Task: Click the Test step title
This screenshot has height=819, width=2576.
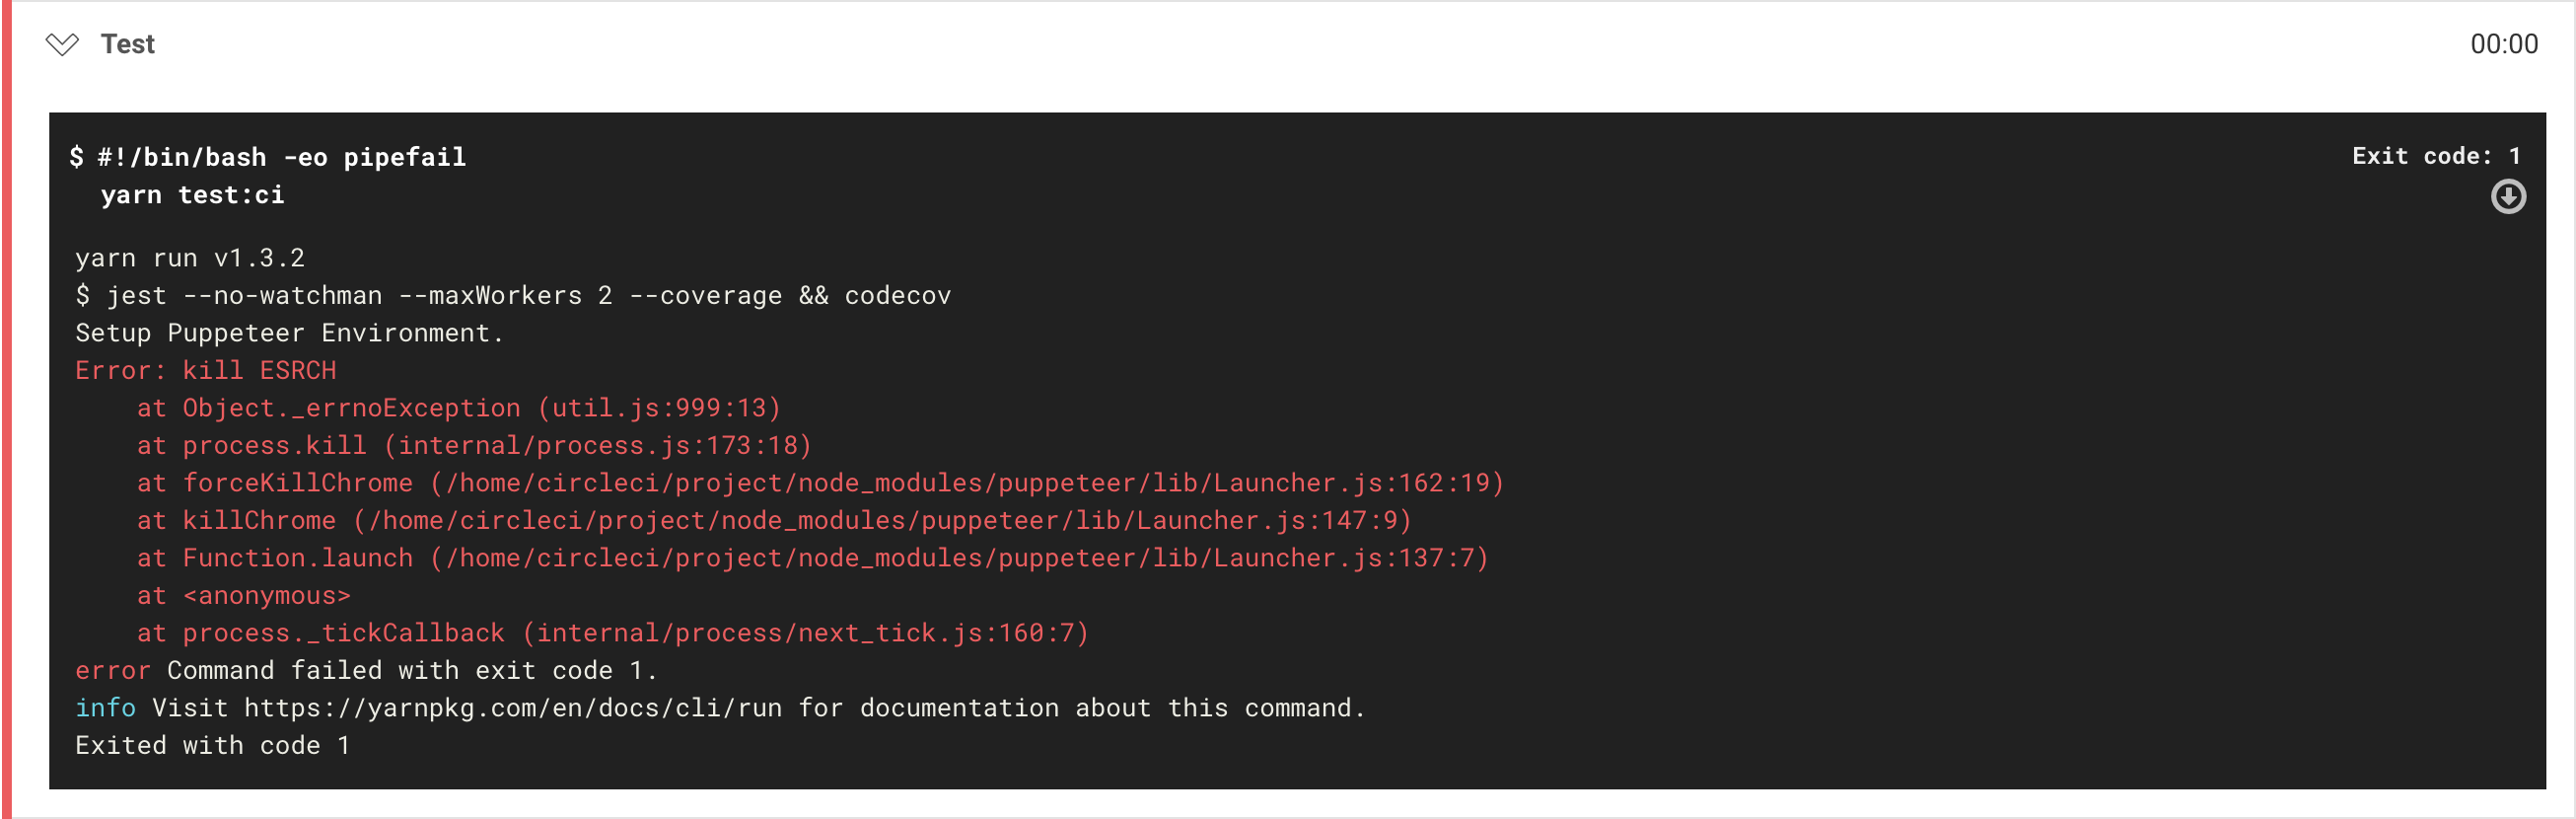Action: tap(128, 44)
